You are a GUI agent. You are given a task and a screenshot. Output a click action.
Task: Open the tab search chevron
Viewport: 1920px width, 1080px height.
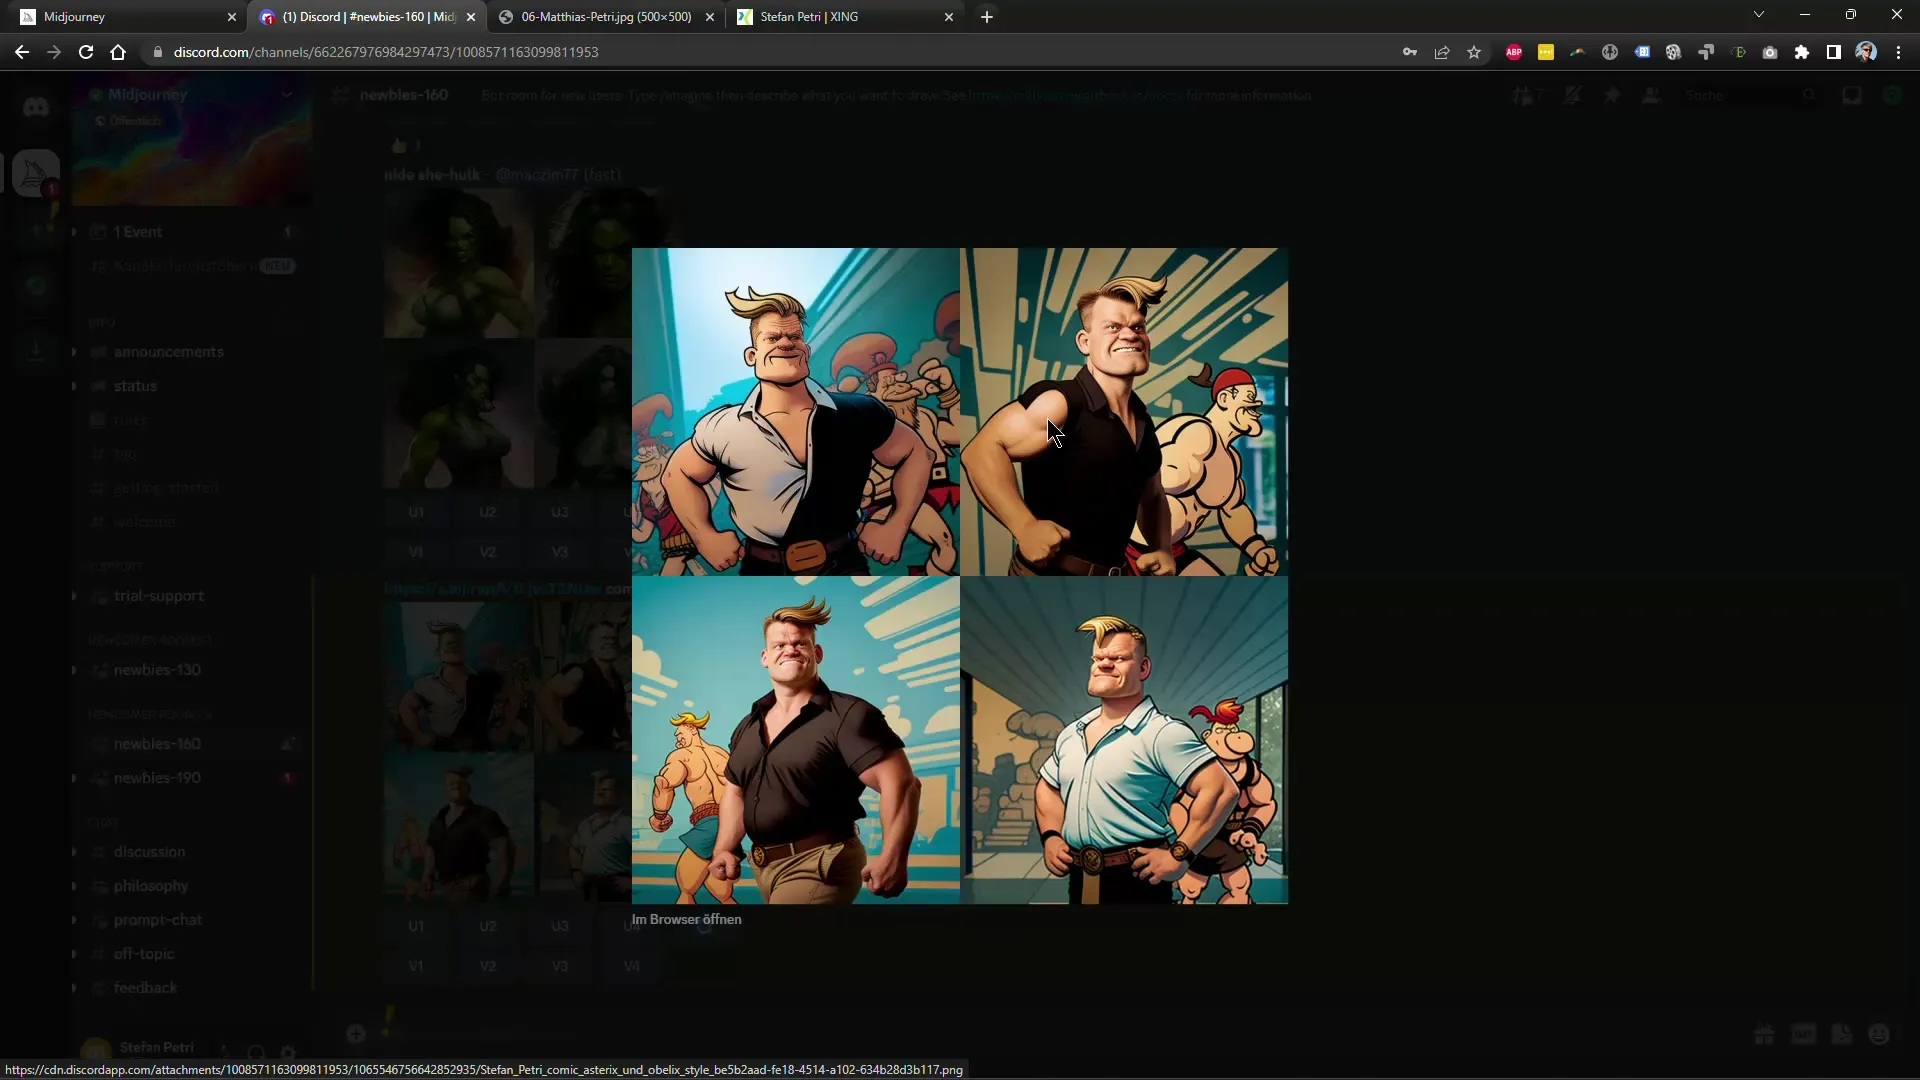point(1759,15)
